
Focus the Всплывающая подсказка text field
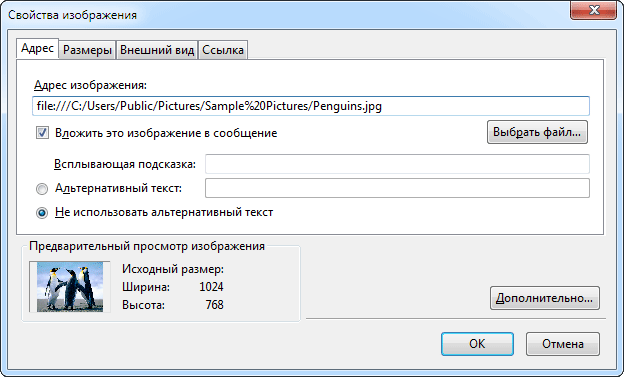(x=397, y=164)
